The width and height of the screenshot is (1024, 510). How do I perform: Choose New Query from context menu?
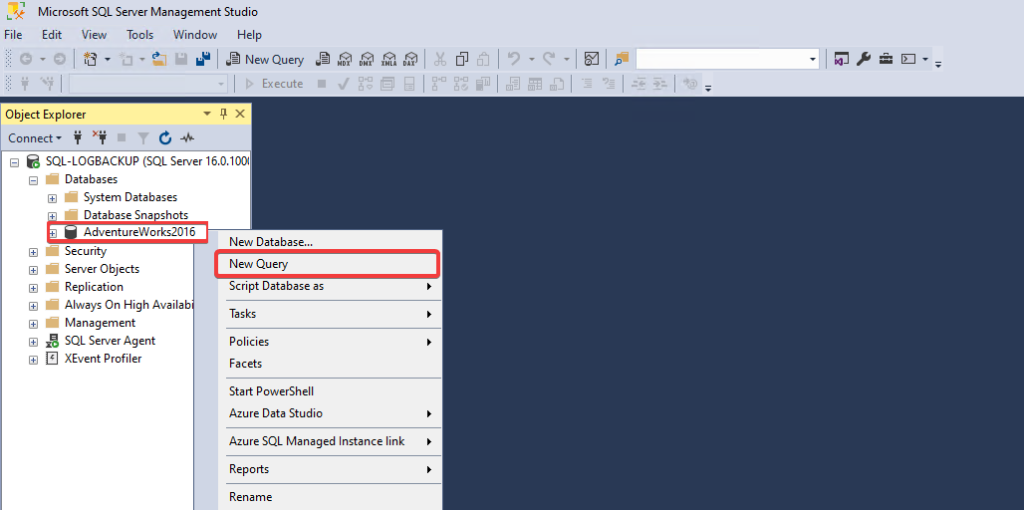coord(329,264)
